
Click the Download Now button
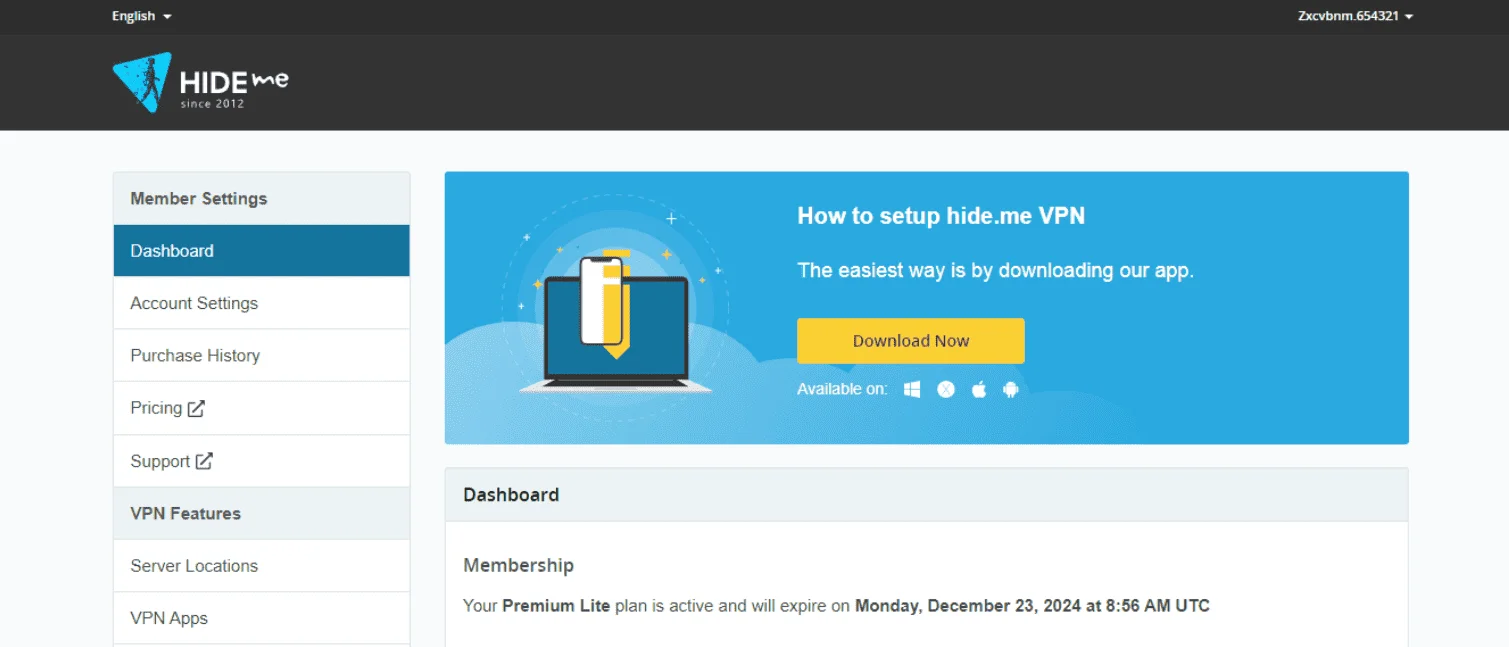point(911,341)
